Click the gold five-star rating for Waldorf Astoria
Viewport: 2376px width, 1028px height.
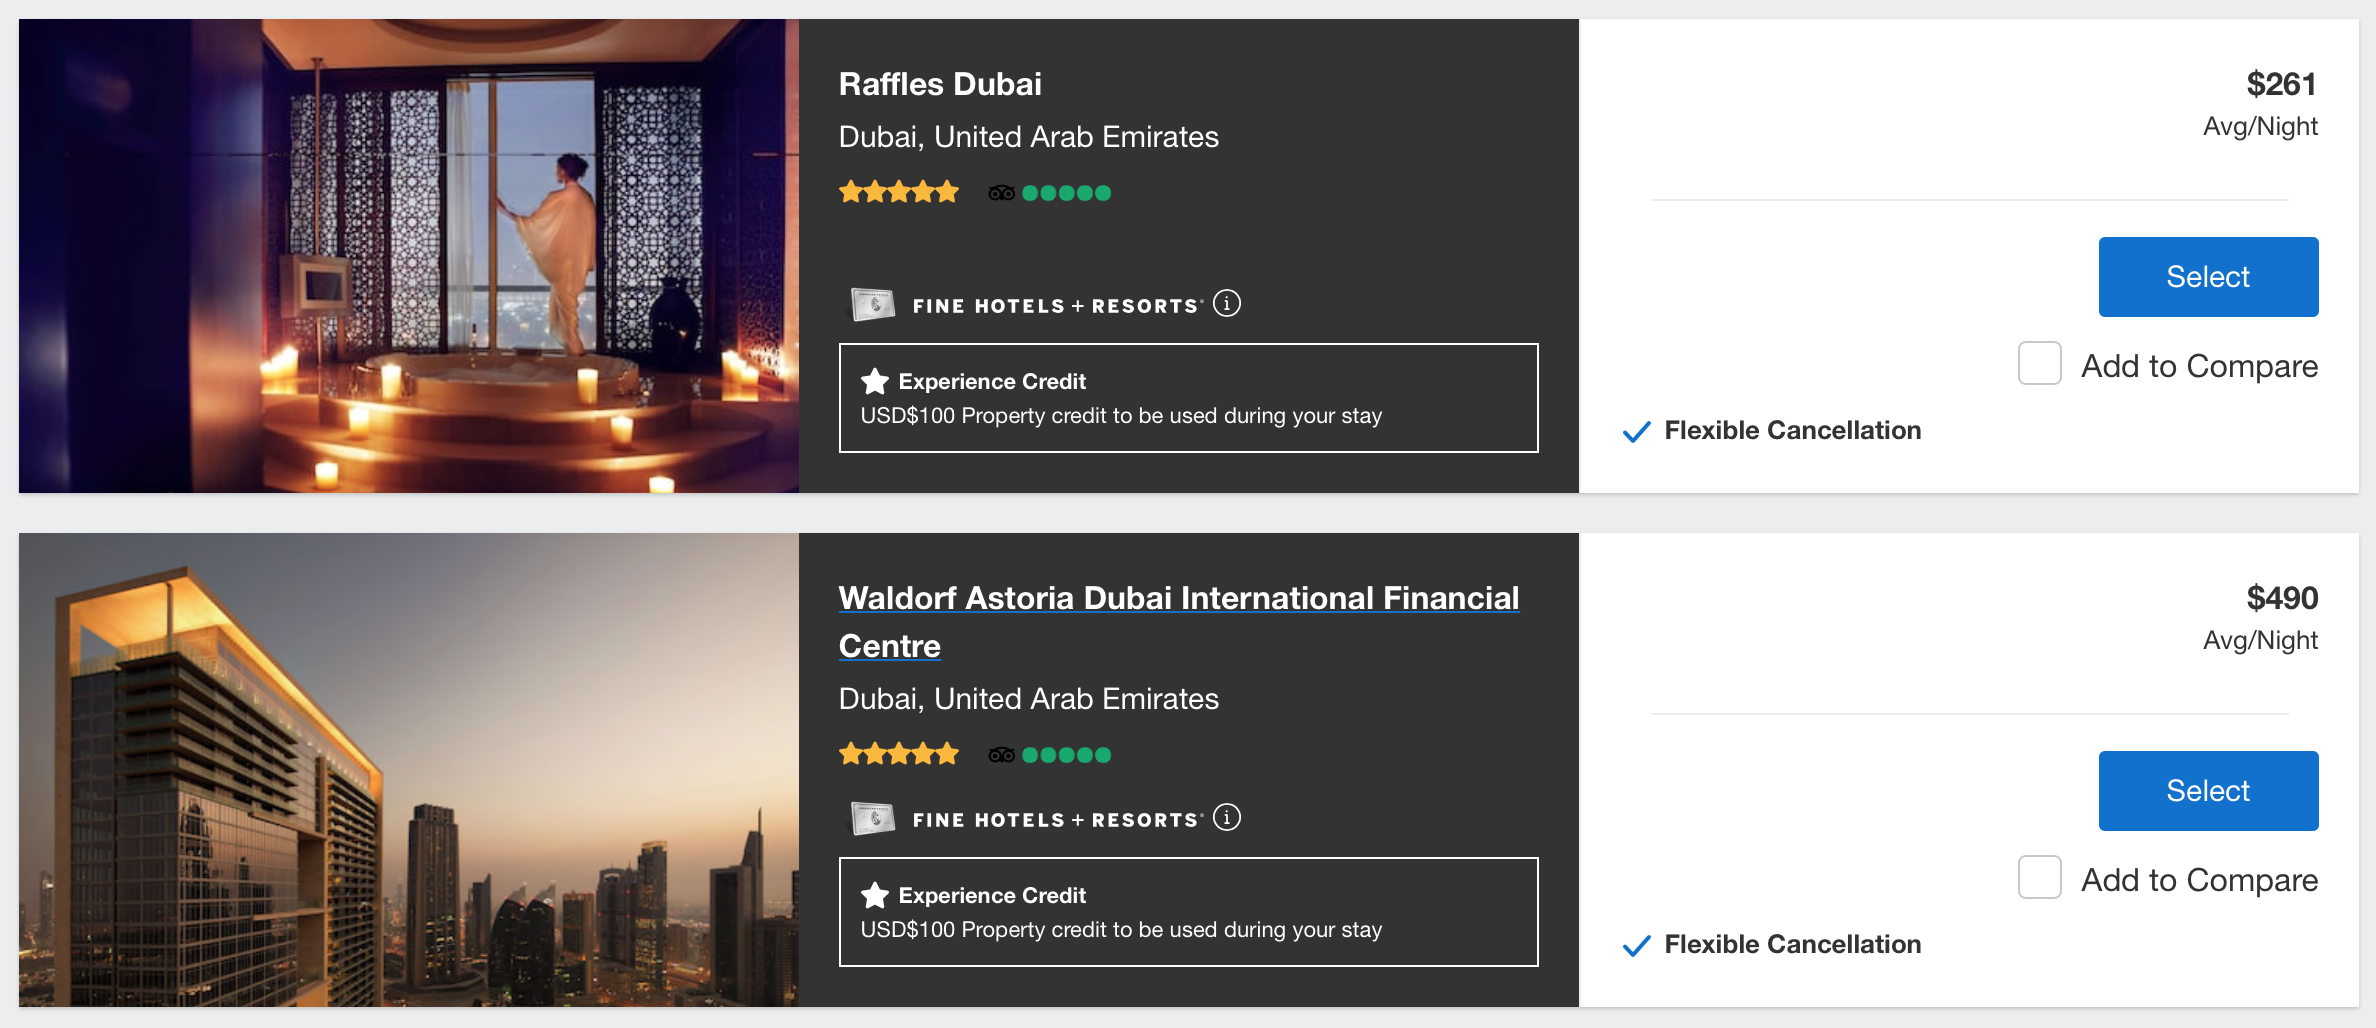899,754
